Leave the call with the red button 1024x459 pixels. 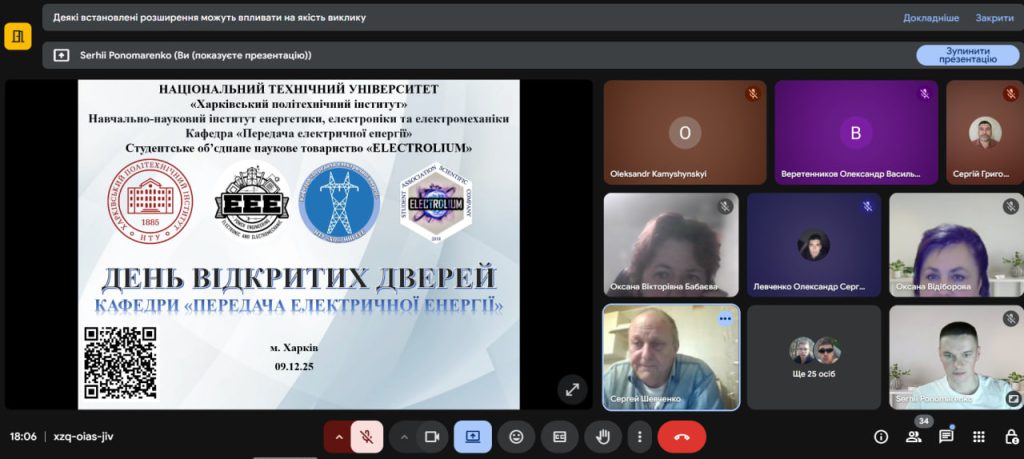[682, 437]
